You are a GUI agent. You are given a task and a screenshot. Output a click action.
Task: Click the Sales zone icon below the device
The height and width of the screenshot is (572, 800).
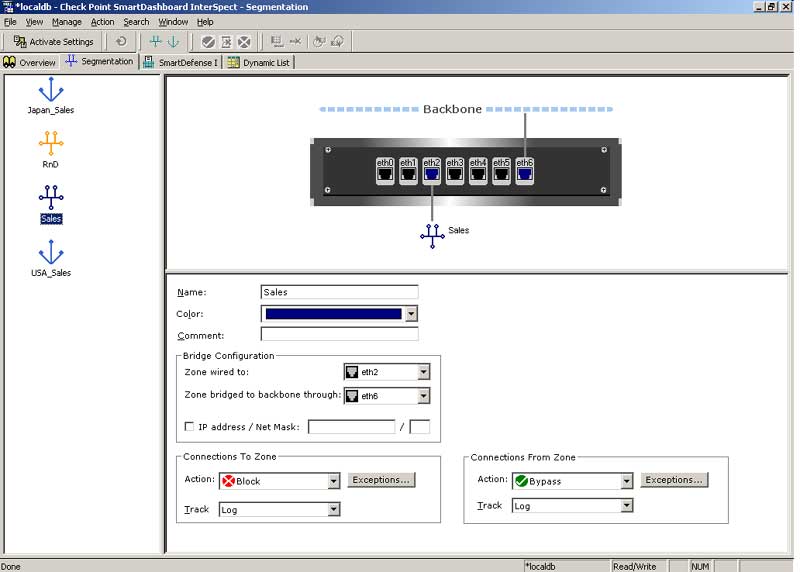tap(432, 236)
